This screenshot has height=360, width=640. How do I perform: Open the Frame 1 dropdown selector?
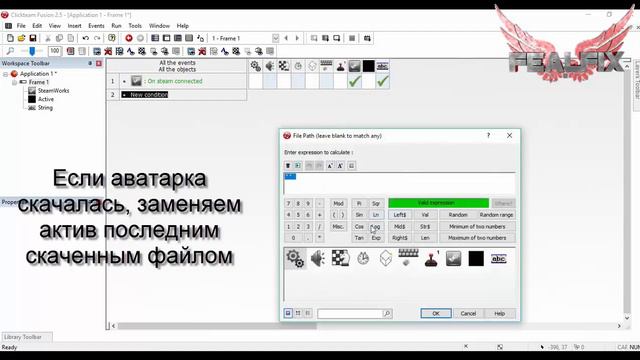coord(276,38)
